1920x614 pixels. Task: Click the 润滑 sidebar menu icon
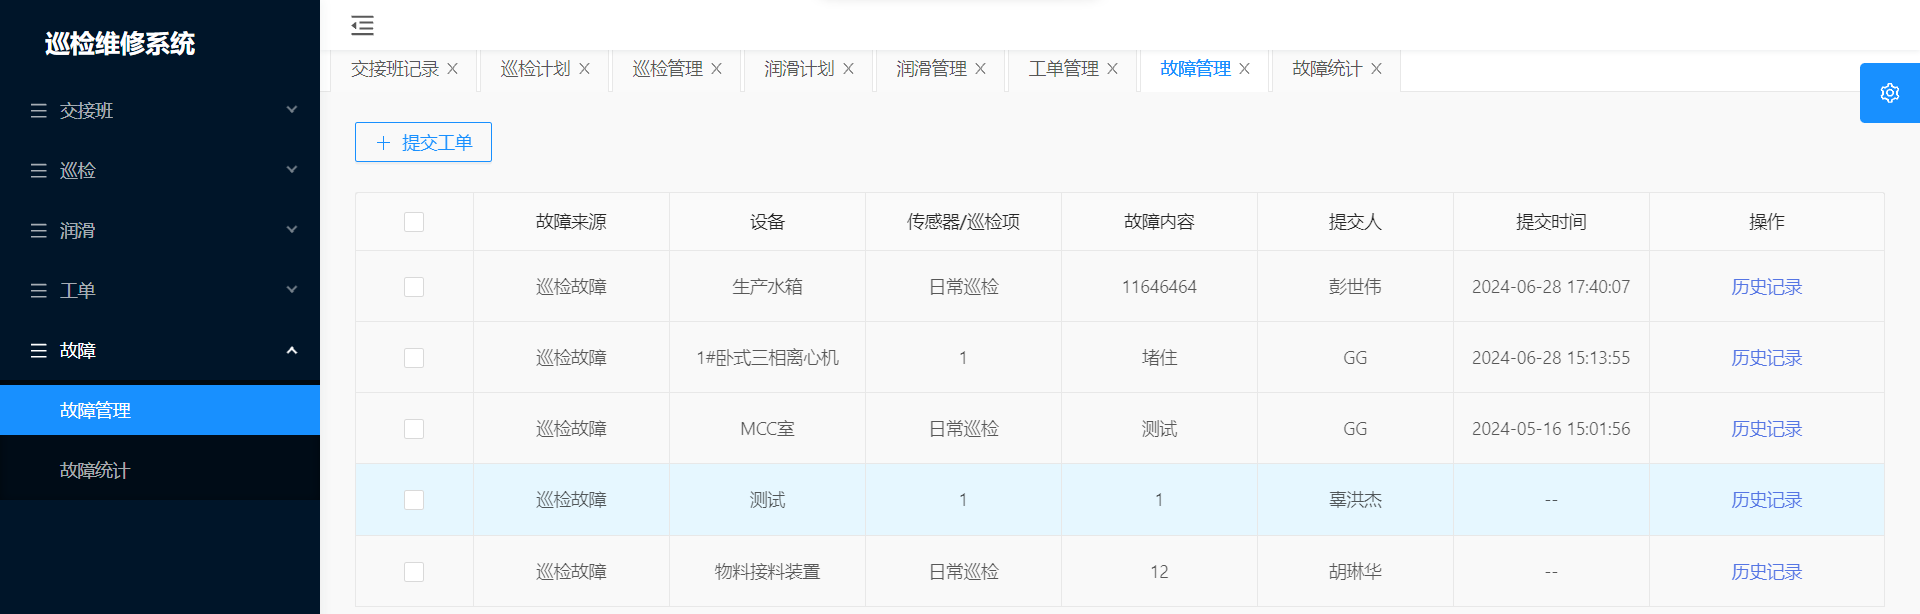coord(39,231)
